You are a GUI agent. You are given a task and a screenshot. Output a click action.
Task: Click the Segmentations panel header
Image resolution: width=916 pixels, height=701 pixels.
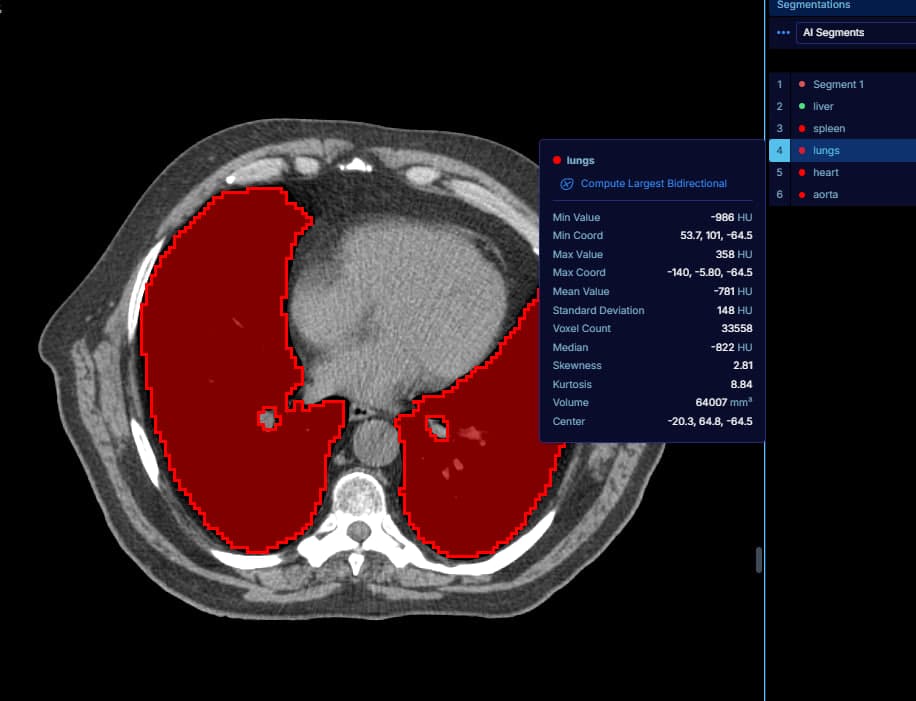pyautogui.click(x=840, y=6)
